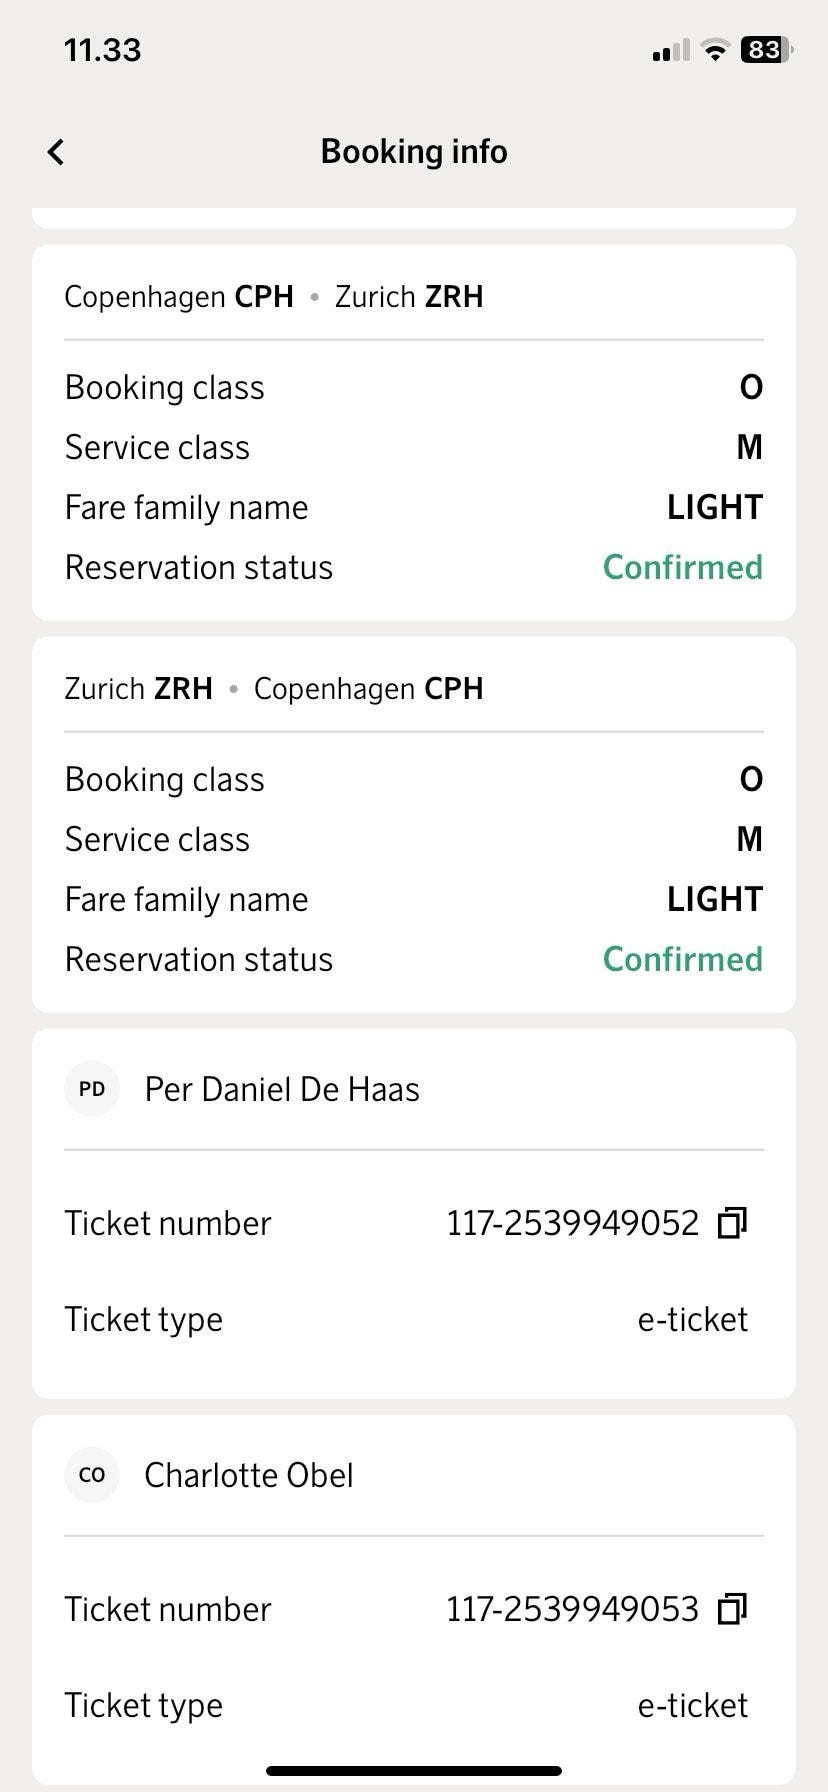Tap Confirmed status on CPH–ZRH flight

683,567
